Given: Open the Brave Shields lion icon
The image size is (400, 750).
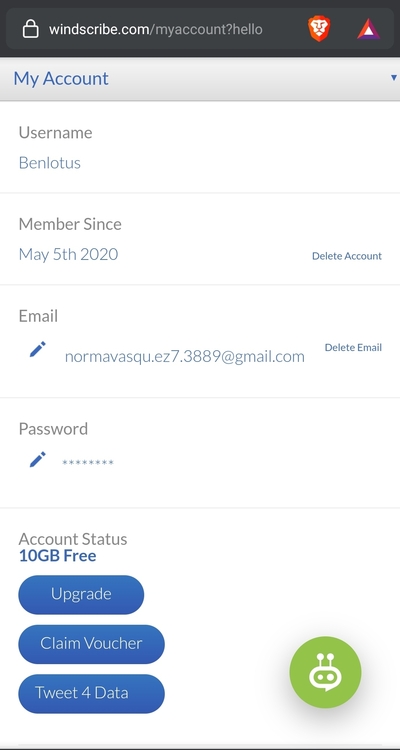Looking at the screenshot, I should point(319,29).
